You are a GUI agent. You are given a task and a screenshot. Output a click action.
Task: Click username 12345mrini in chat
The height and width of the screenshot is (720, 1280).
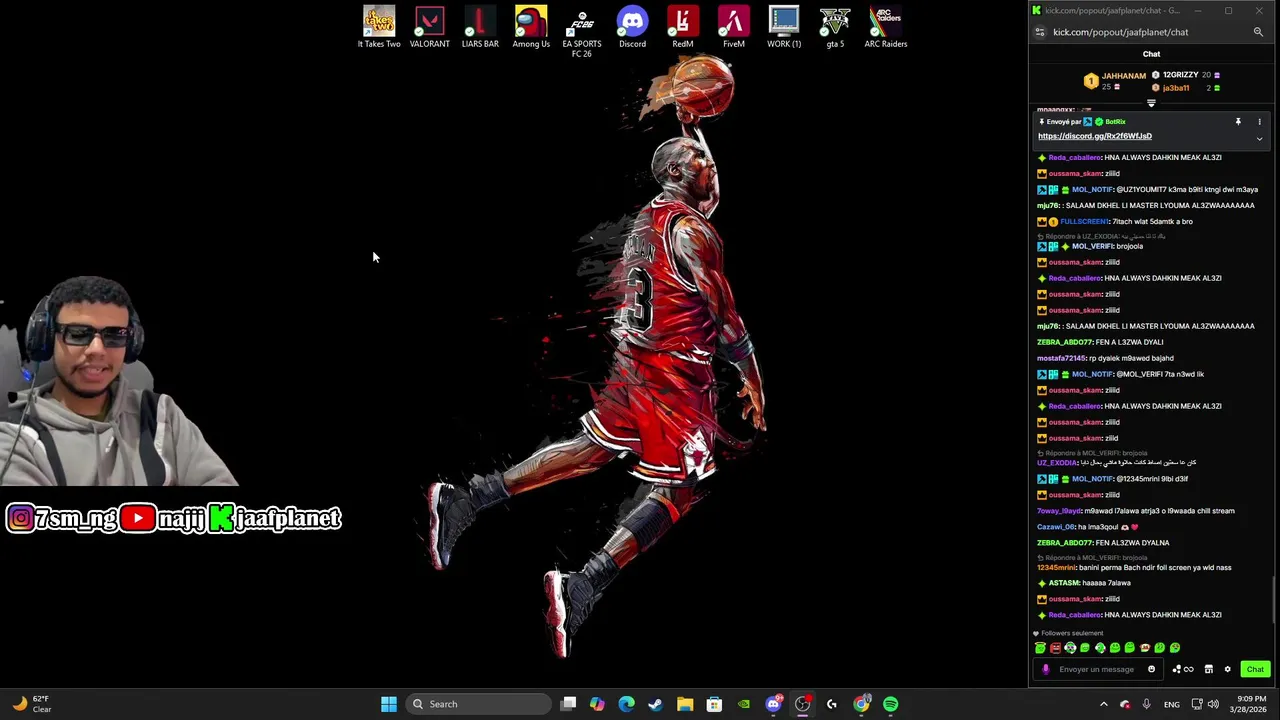pyautogui.click(x=1056, y=568)
